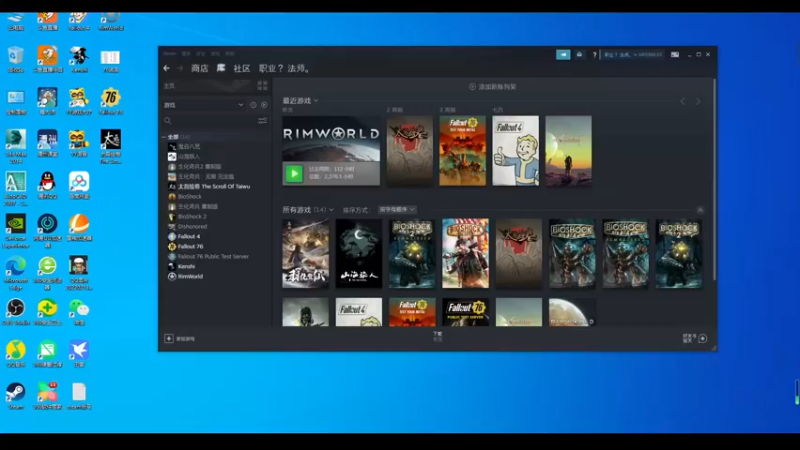
Task: Click the library search magnifier icon
Action: click(168, 121)
